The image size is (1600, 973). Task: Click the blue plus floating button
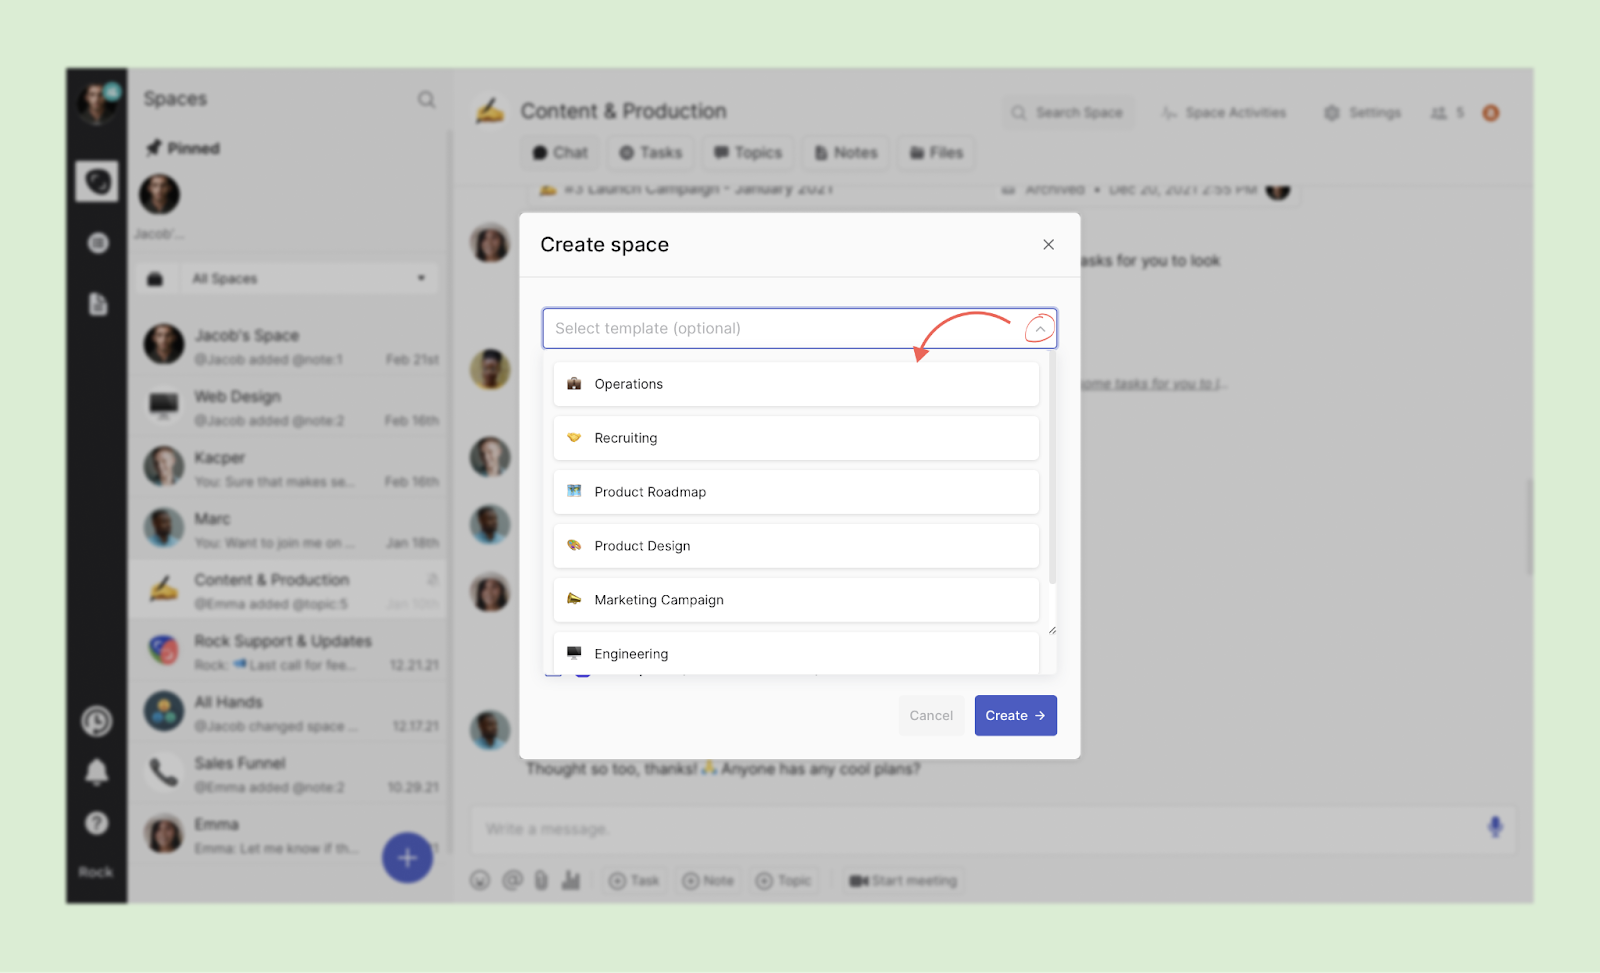click(x=407, y=858)
